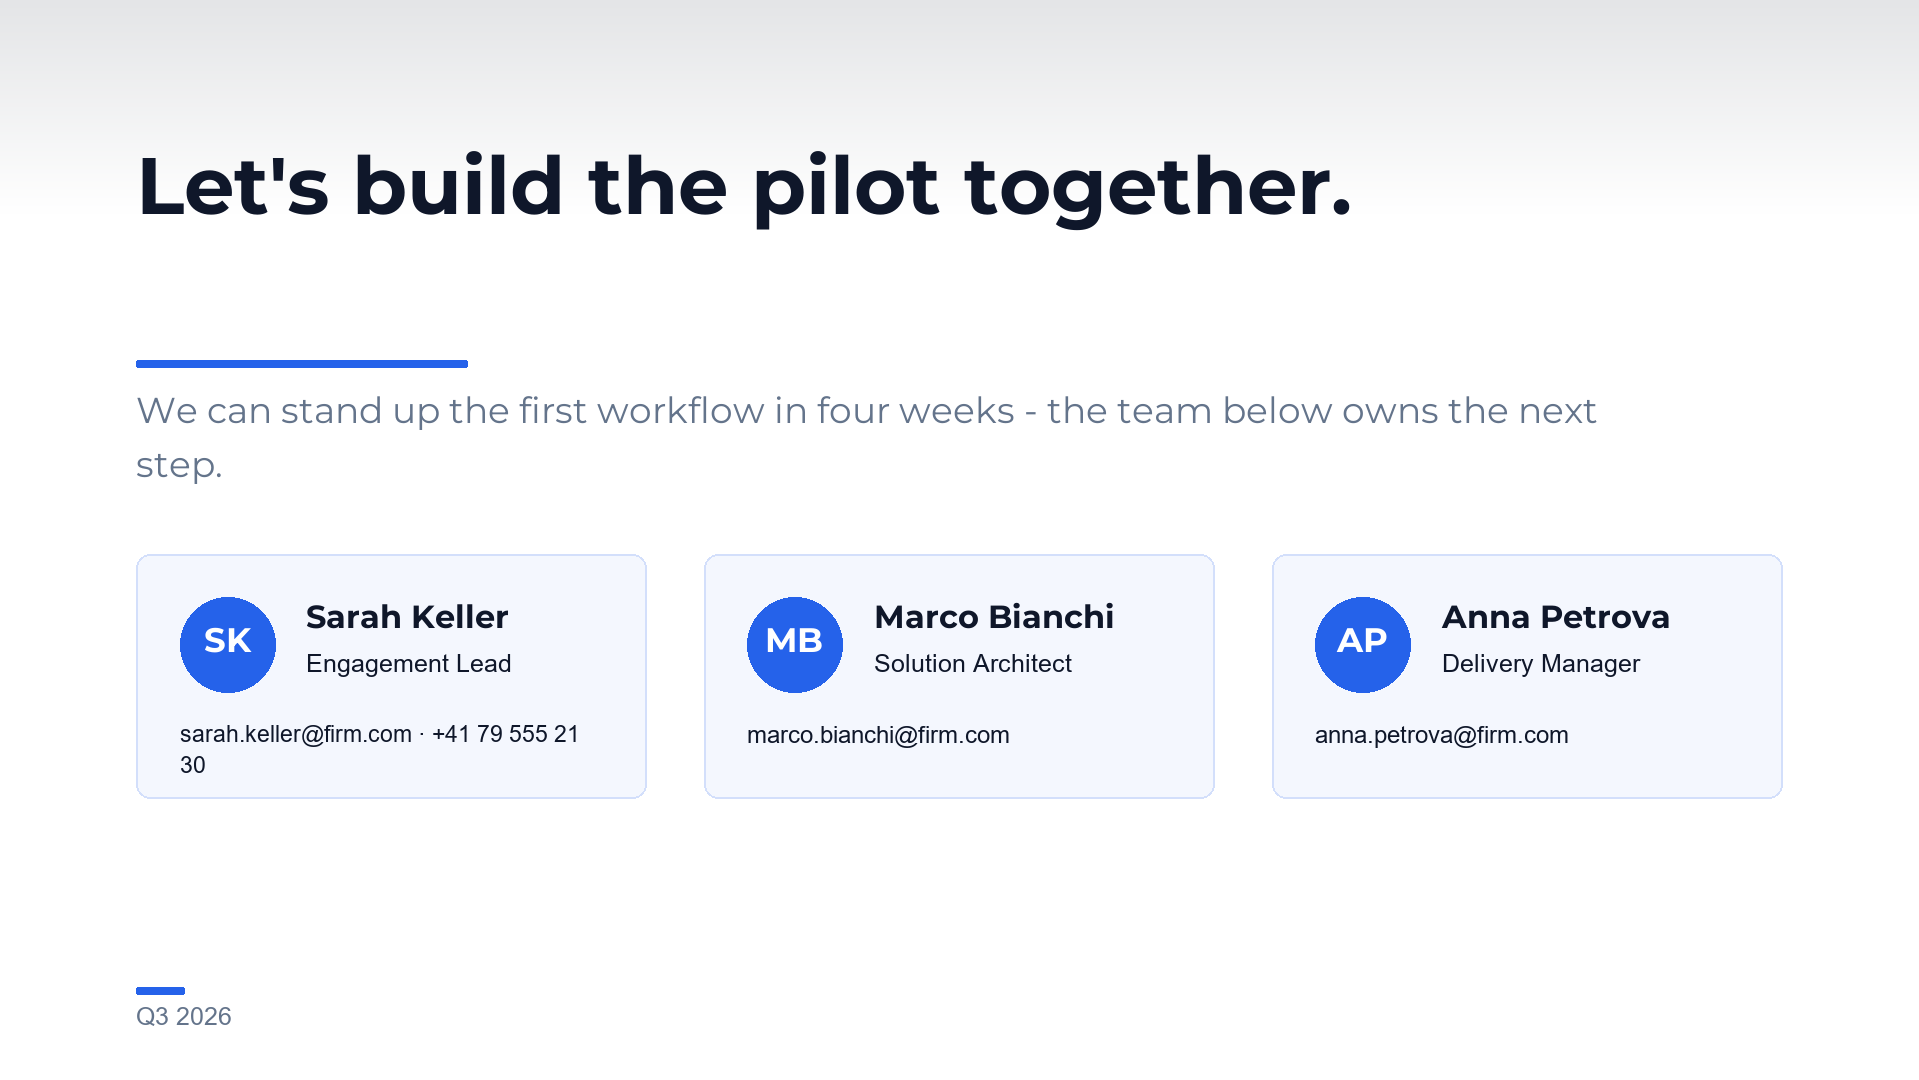Select the Marco Bianchi contact card background
Viewport: 1919px width, 1080px height.
[x=959, y=677]
